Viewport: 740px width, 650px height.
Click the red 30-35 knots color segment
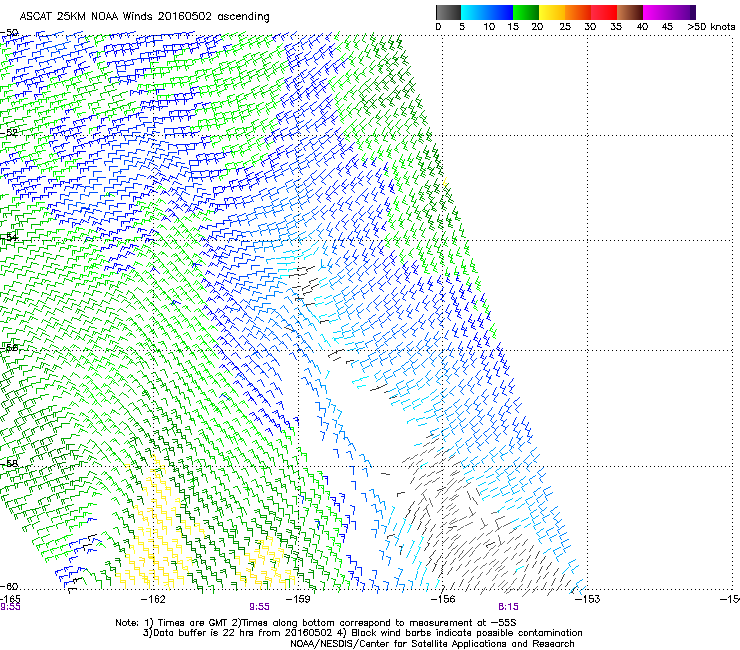tap(604, 12)
